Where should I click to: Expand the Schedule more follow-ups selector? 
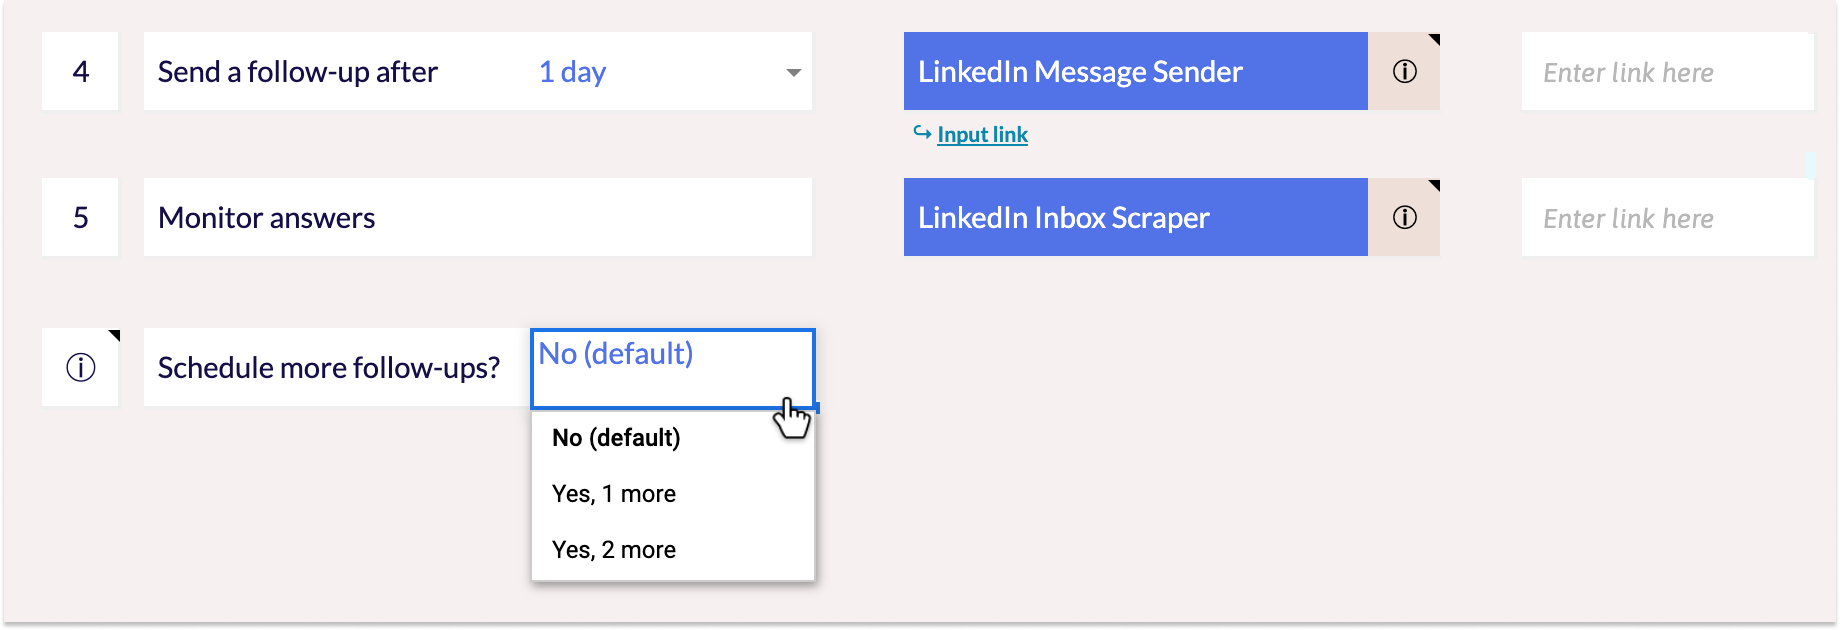pos(672,368)
